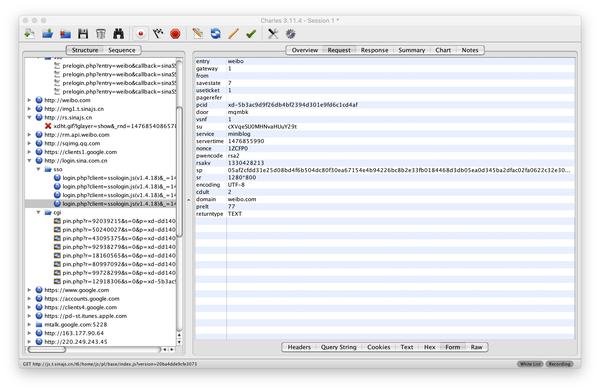Image resolution: width=600 pixels, height=391 pixels.
Task: Switch to the Structure view tab
Action: coord(85,50)
